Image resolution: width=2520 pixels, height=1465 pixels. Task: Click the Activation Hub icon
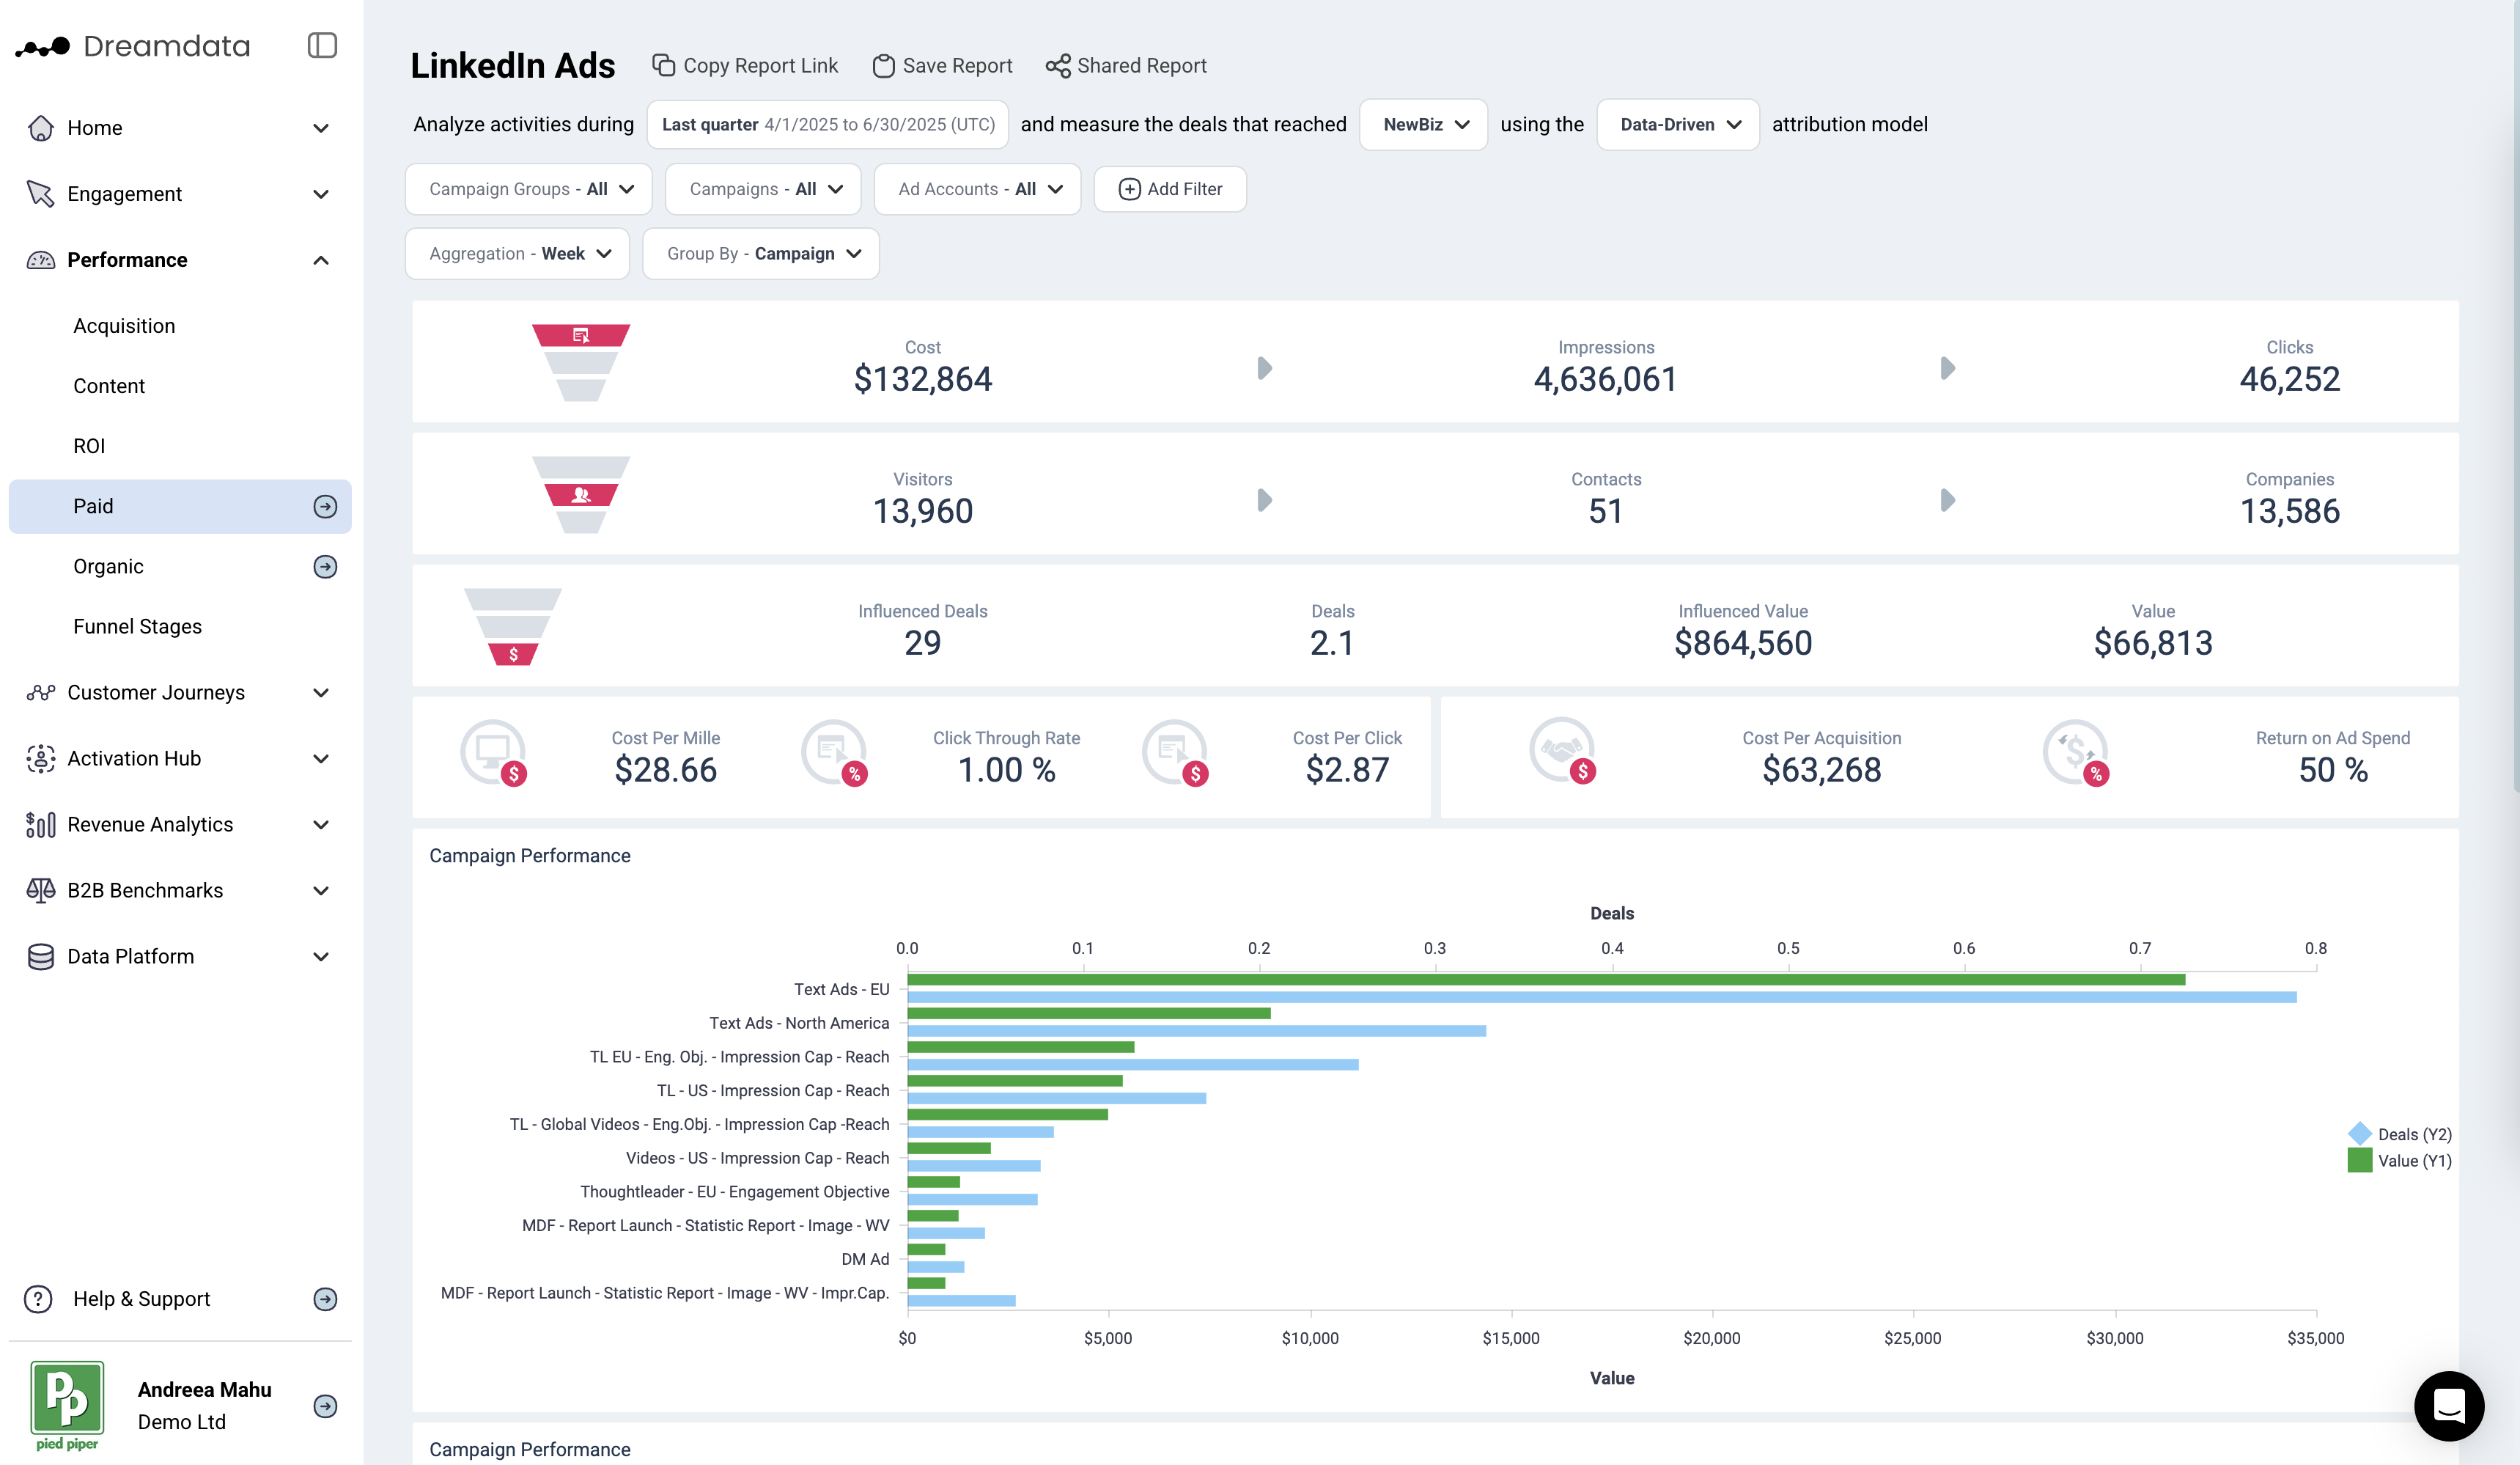pyautogui.click(x=41, y=758)
